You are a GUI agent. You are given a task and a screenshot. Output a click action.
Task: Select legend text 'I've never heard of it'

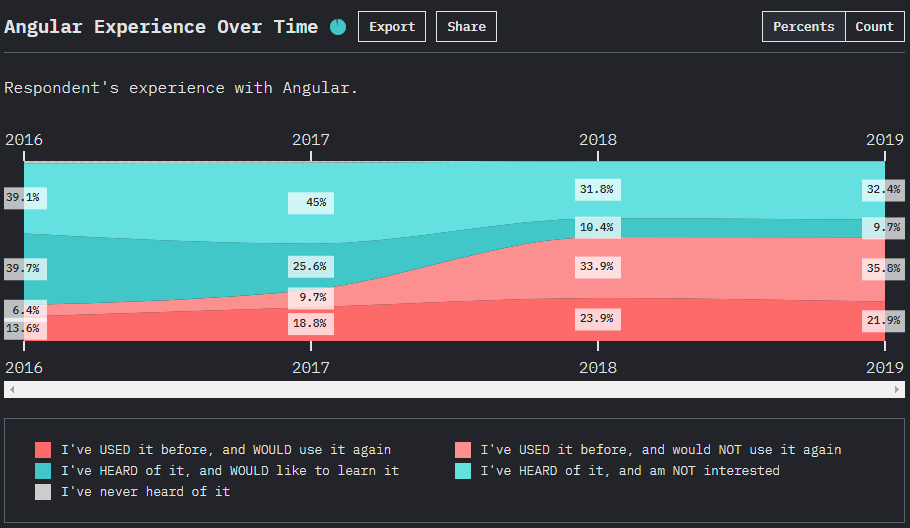146,491
